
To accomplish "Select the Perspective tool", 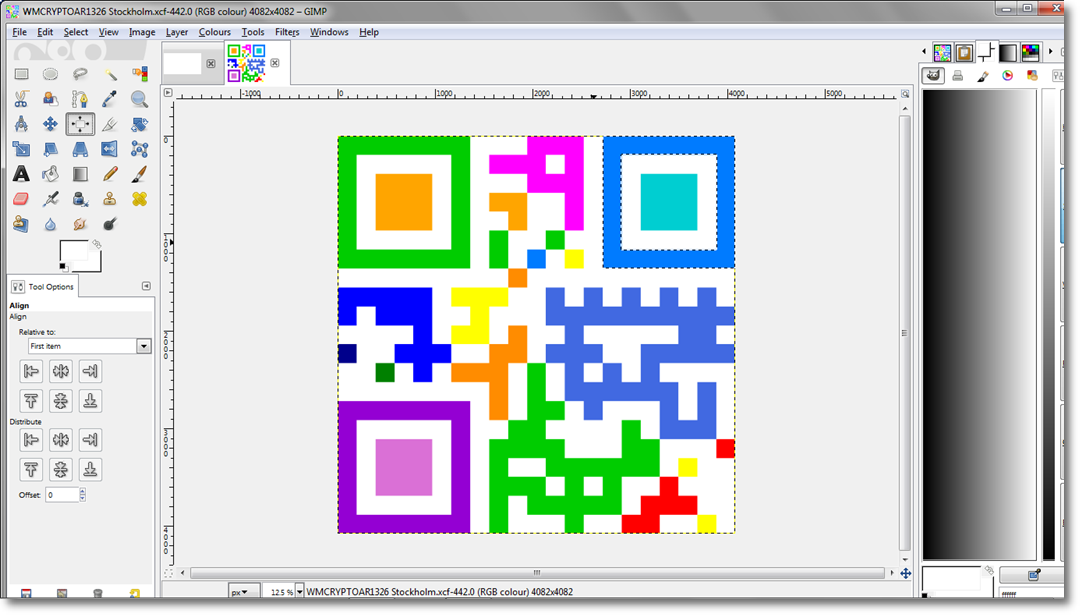I will [x=80, y=149].
